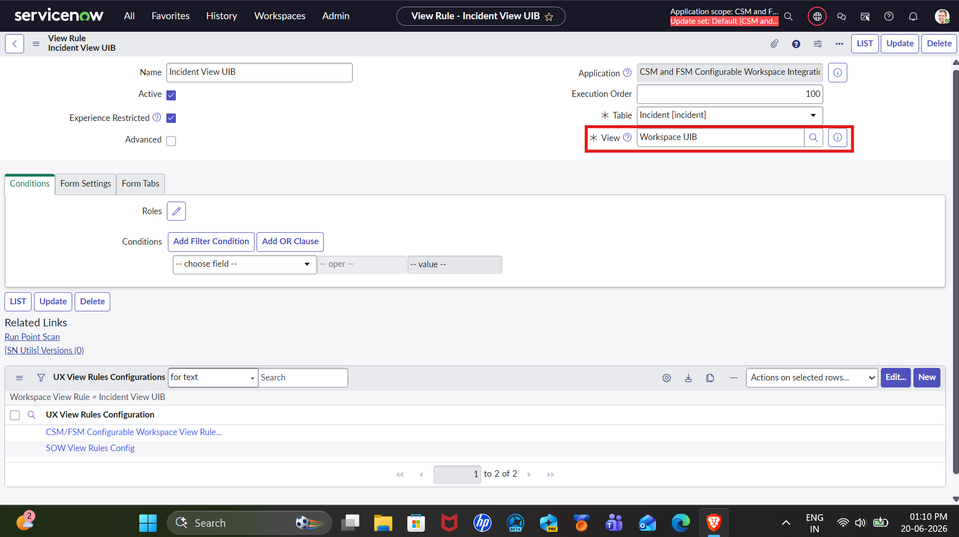Viewport: 959px width, 537px height.
Task: Click New in related list
Action: pyautogui.click(x=927, y=377)
